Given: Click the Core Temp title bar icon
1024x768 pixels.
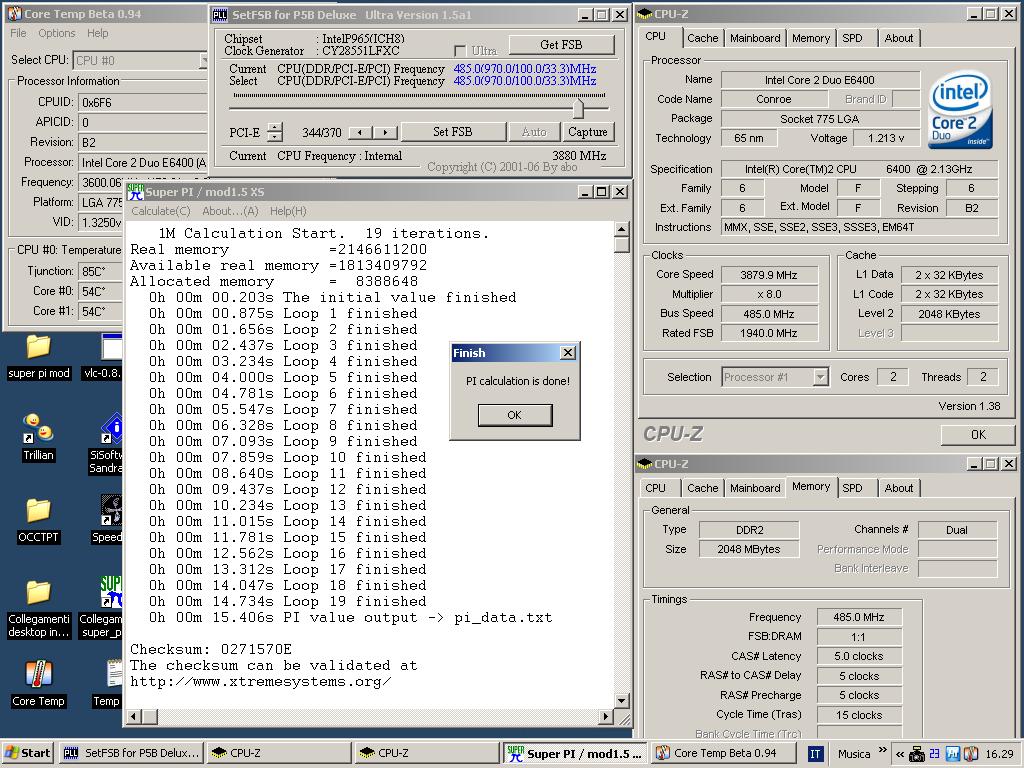Looking at the screenshot, I should coord(14,14).
